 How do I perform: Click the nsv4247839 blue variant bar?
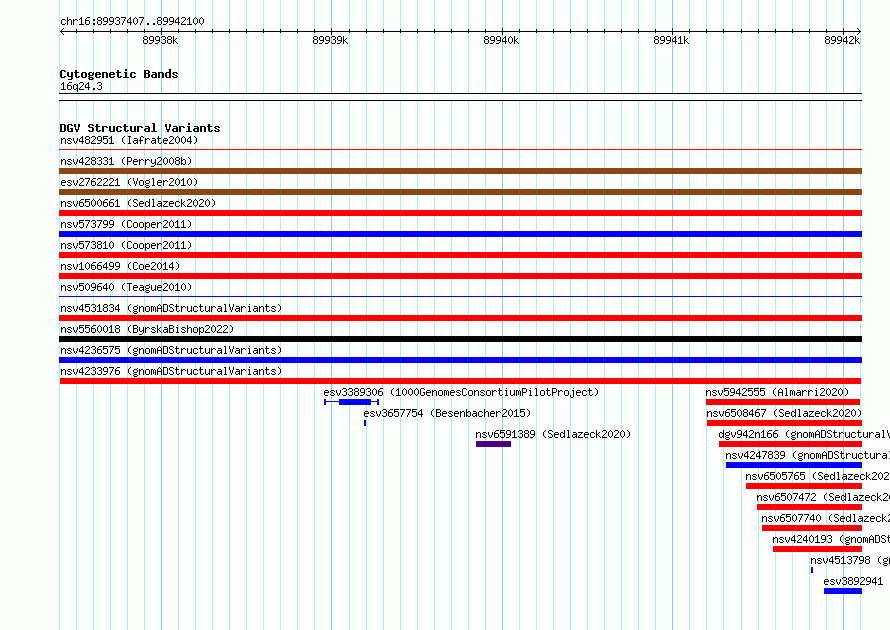coord(794,465)
